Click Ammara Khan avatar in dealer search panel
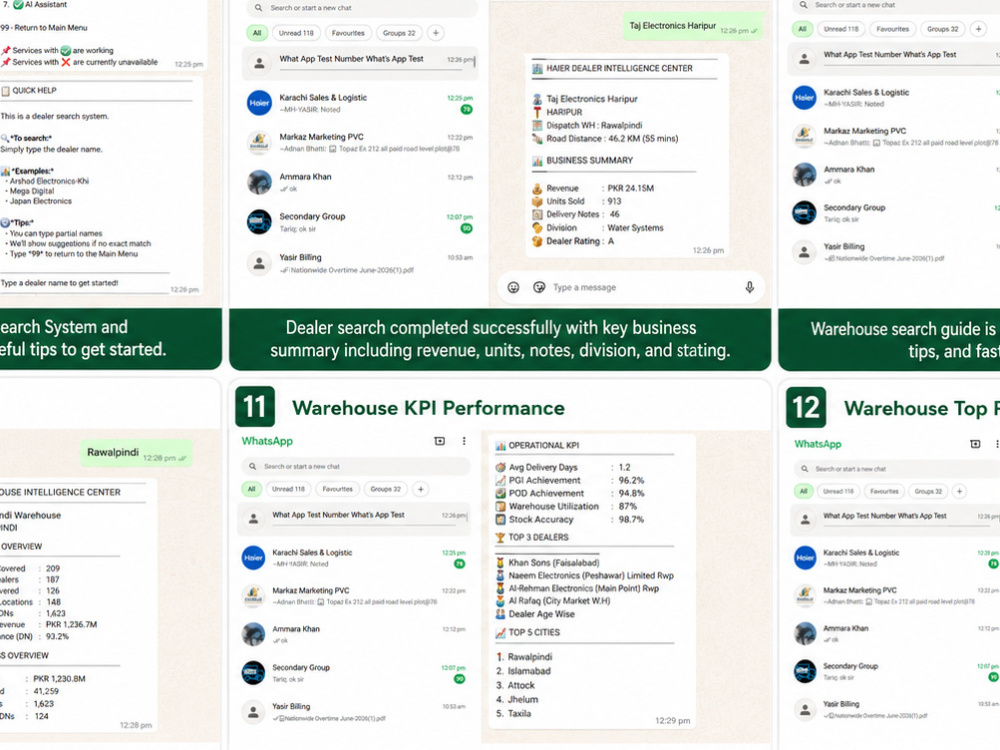The width and height of the screenshot is (1000, 750). (259, 182)
